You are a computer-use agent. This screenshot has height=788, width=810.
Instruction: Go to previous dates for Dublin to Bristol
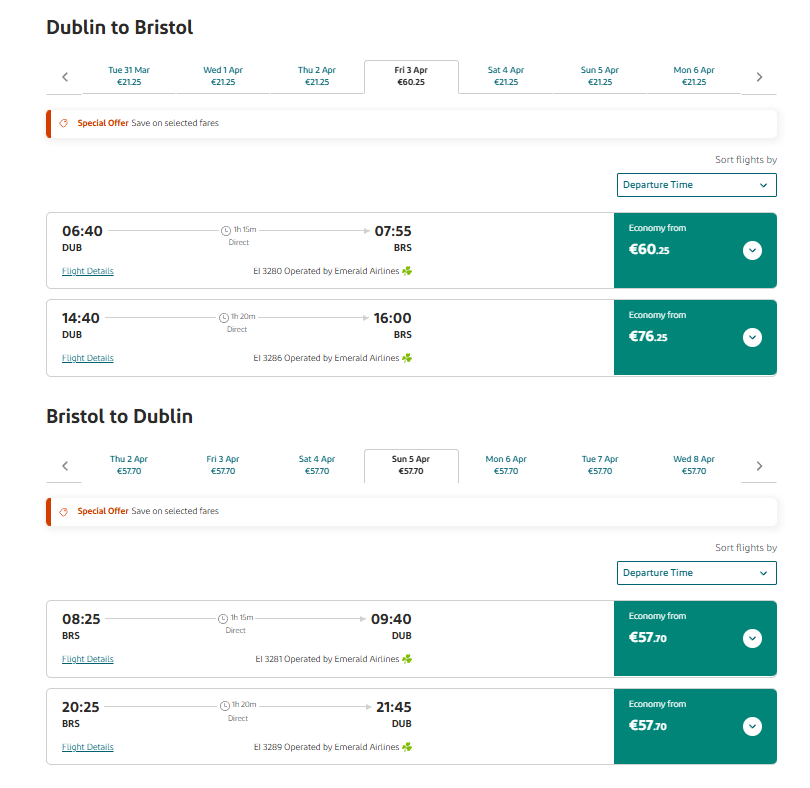coord(65,77)
